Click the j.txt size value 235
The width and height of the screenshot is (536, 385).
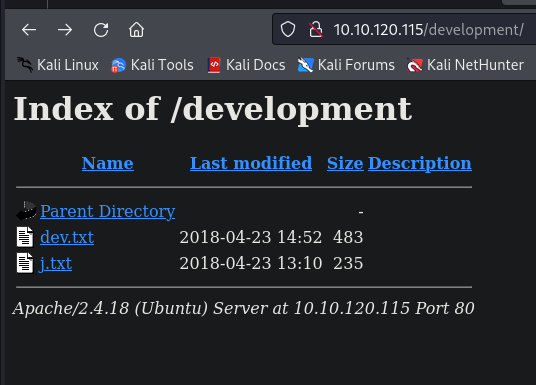pos(348,263)
